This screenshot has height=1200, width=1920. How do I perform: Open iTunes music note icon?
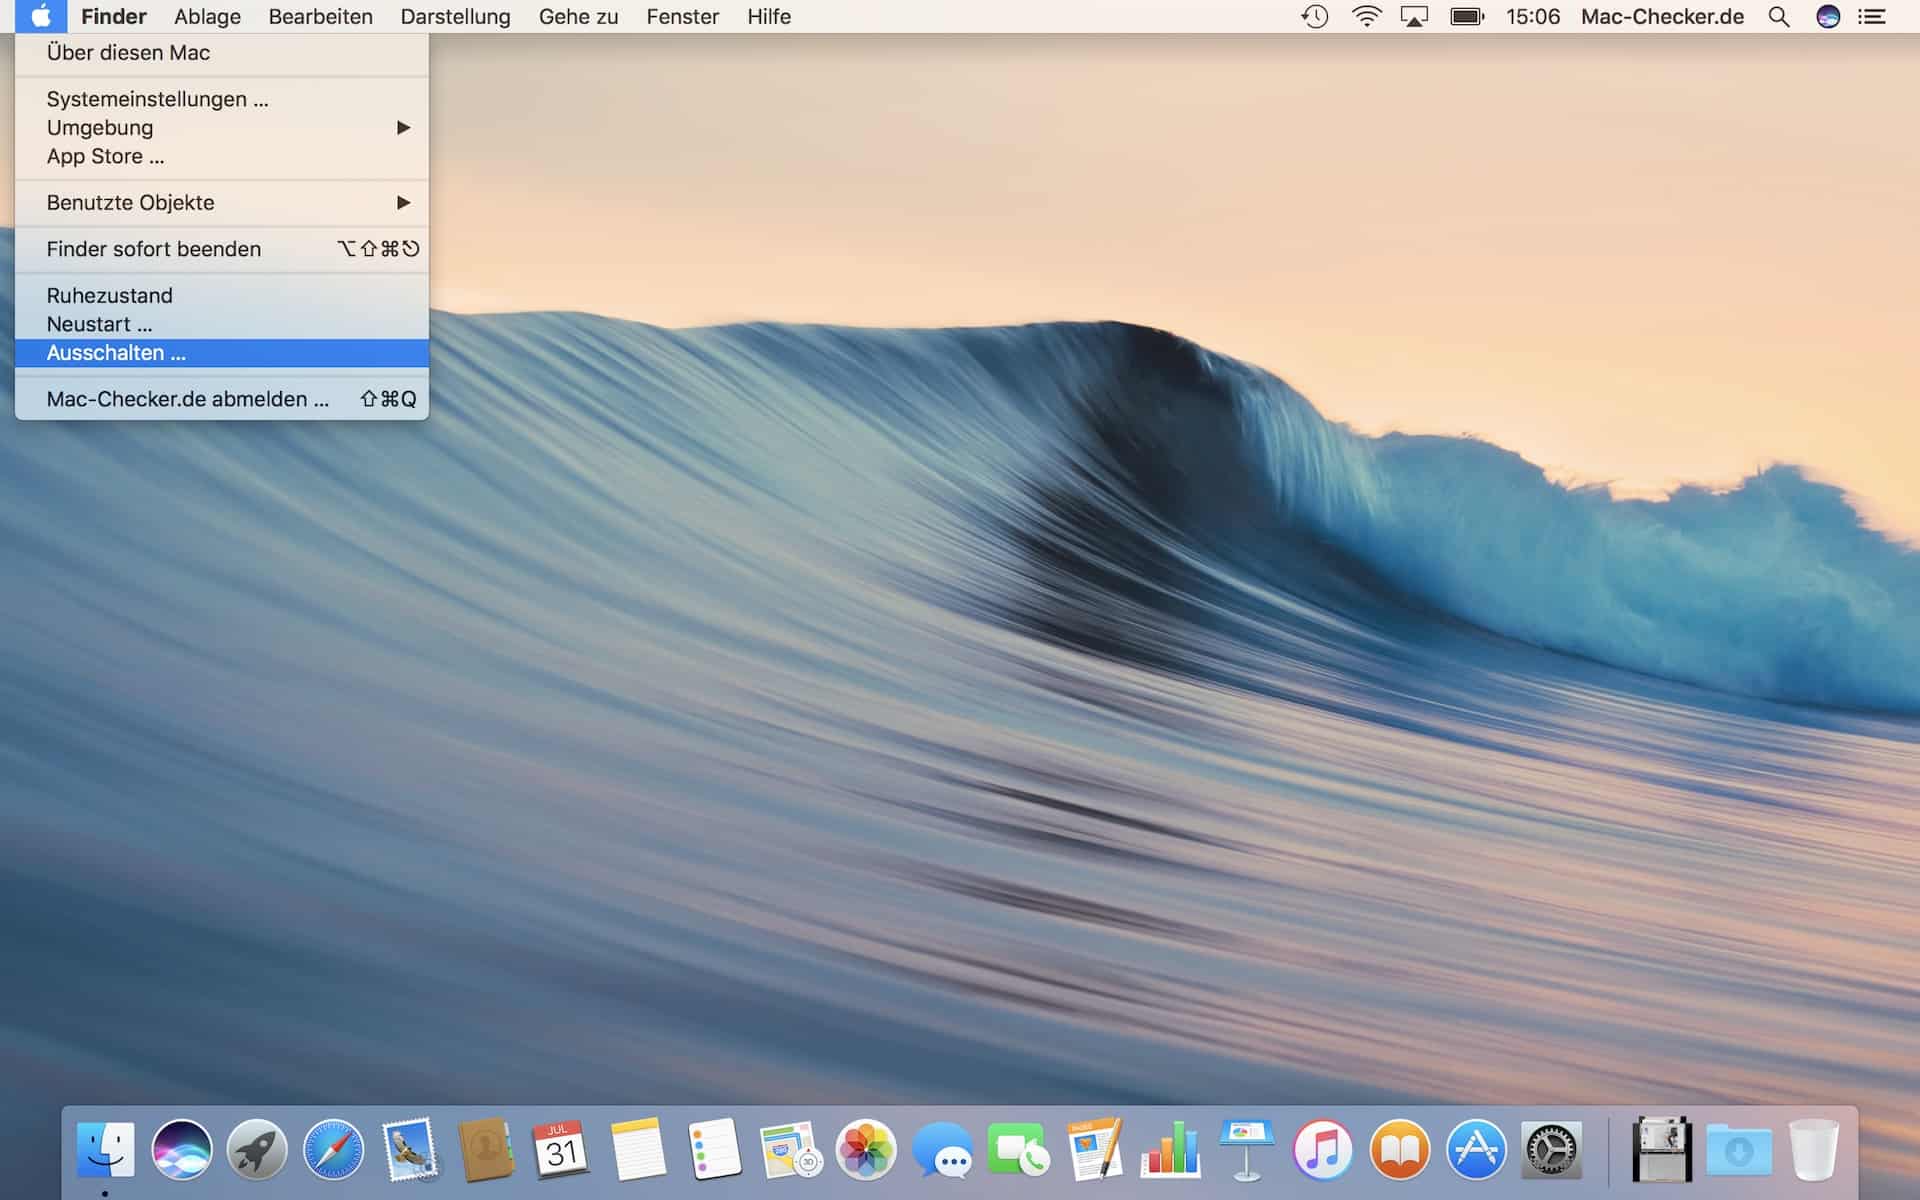1322,1150
